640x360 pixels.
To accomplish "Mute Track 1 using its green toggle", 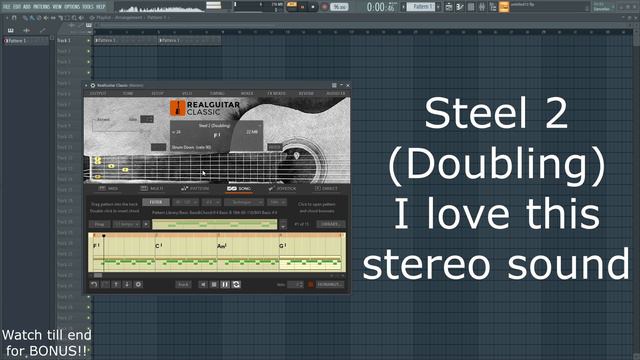I will coord(88,40).
